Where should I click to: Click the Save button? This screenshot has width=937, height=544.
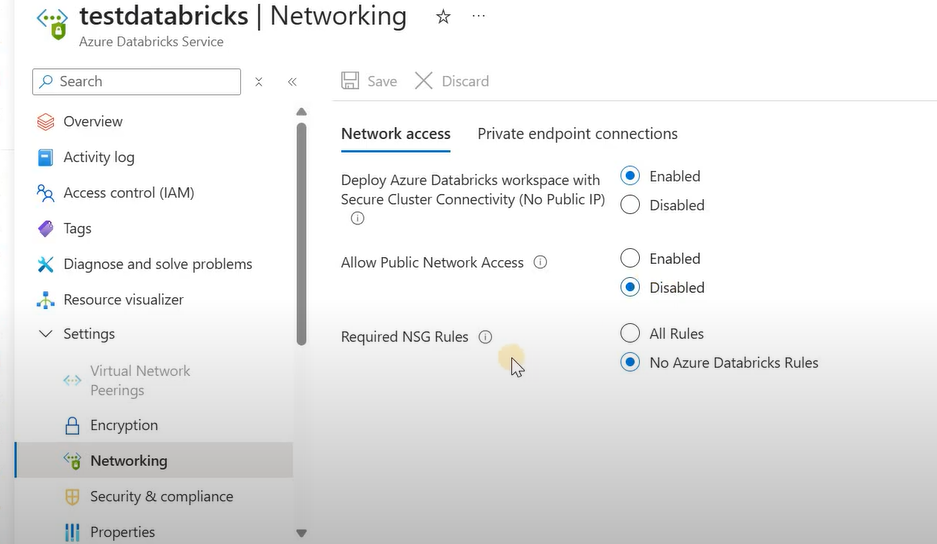tap(369, 81)
